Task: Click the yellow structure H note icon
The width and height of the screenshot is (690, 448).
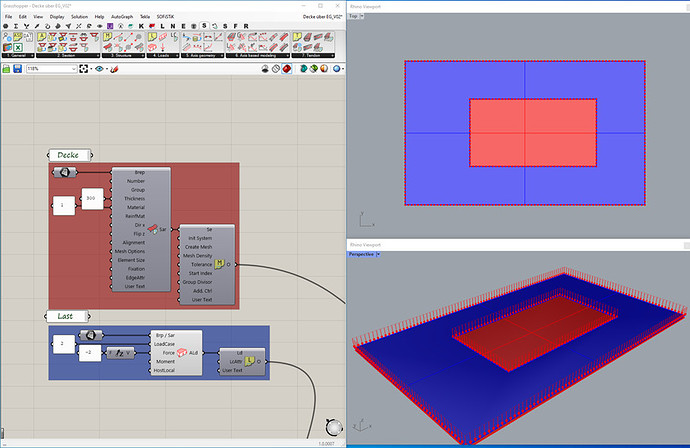Action: point(107,37)
